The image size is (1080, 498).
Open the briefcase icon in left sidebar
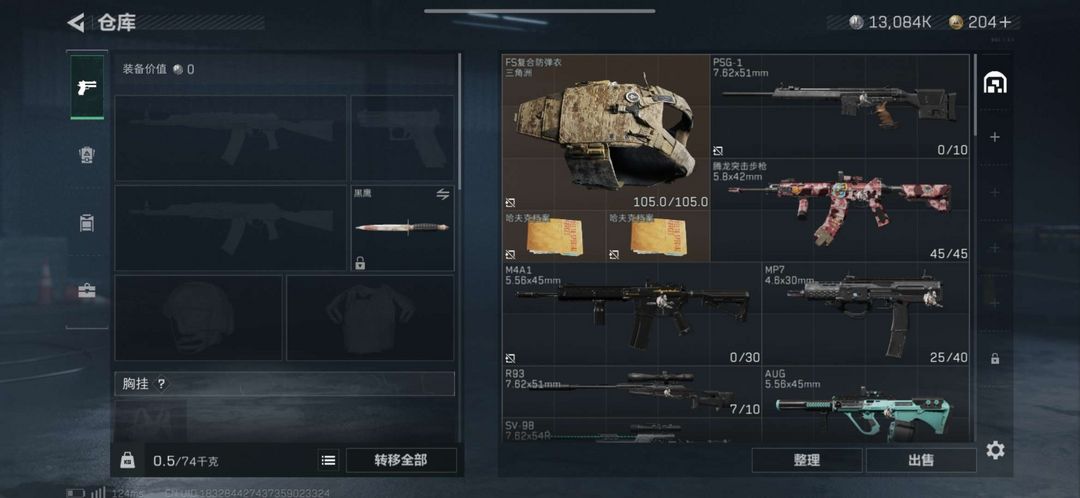[x=87, y=291]
